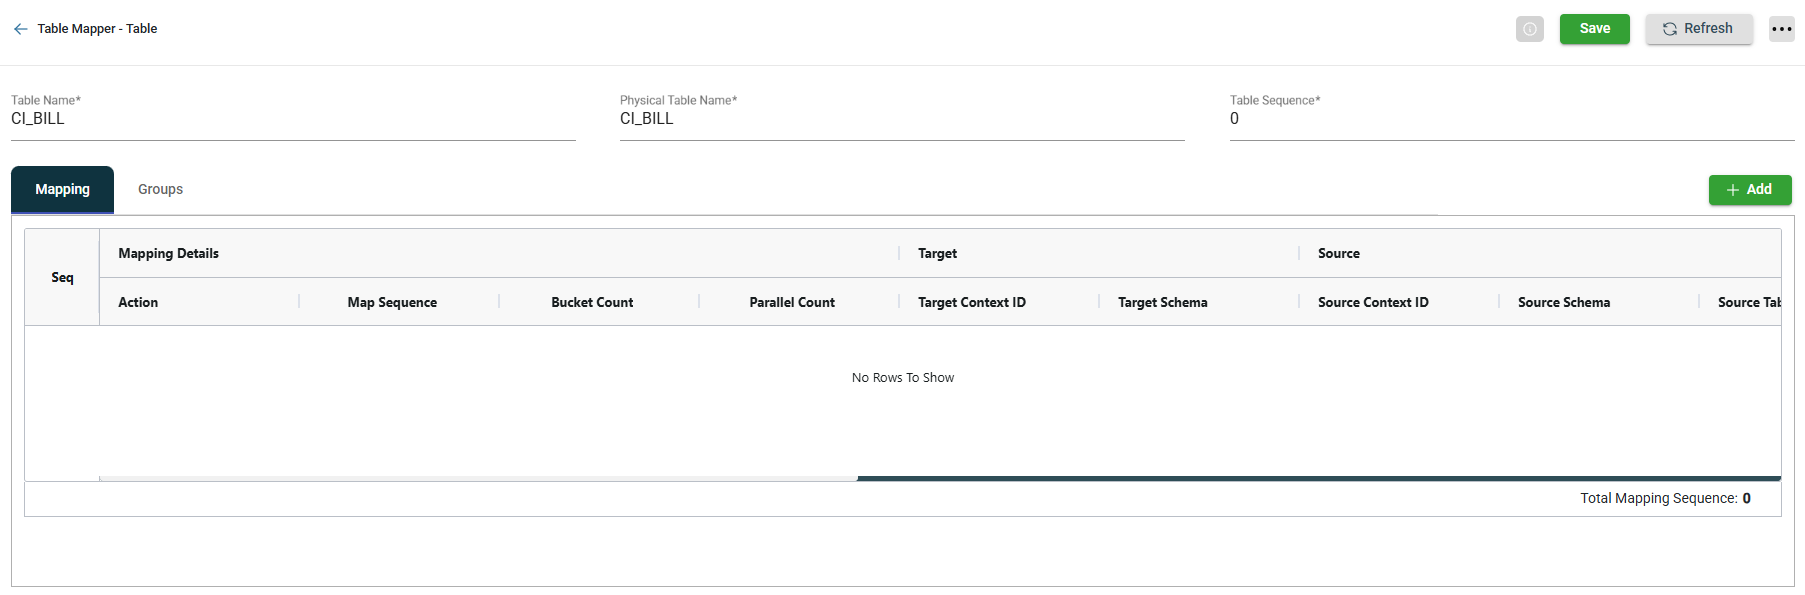Image resolution: width=1805 pixels, height=595 pixels.
Task: Sort by the Seq column header
Action: [62, 278]
